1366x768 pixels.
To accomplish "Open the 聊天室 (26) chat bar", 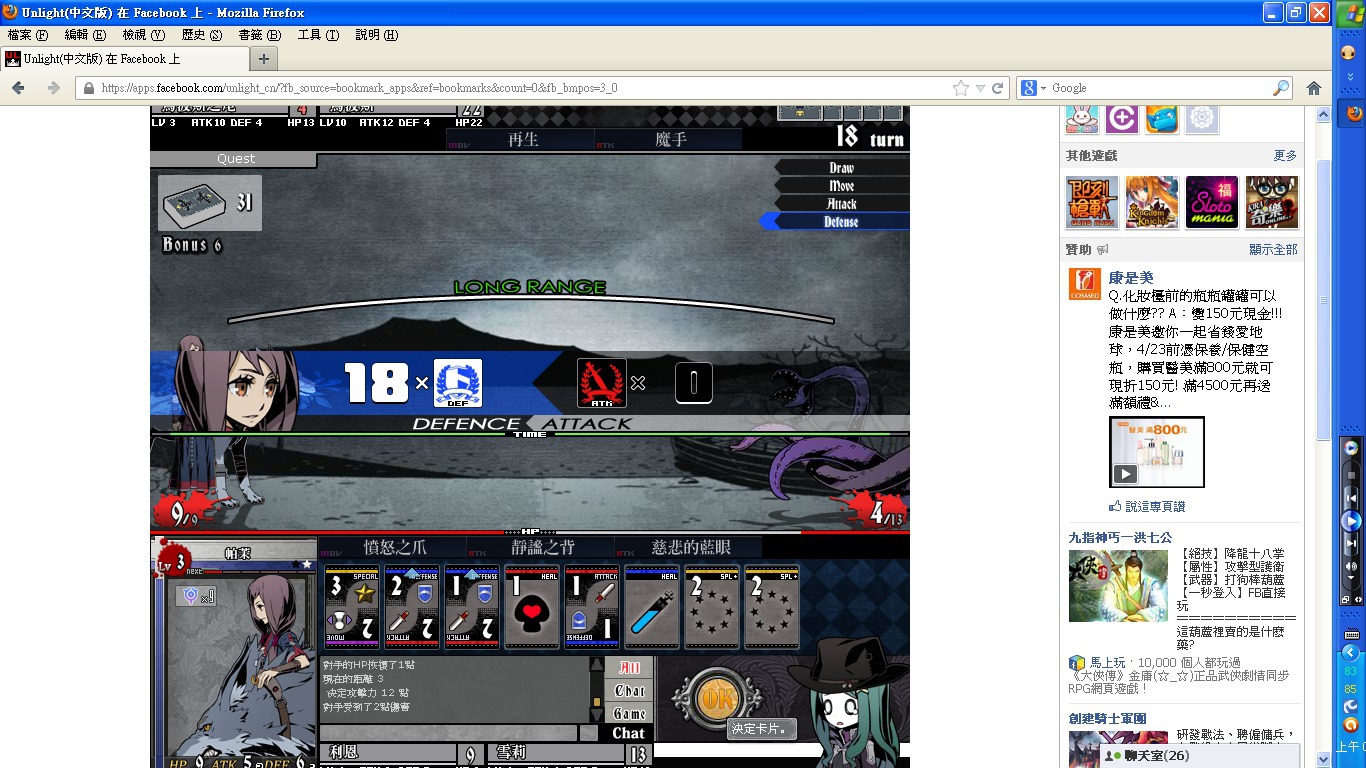I will [1200, 756].
